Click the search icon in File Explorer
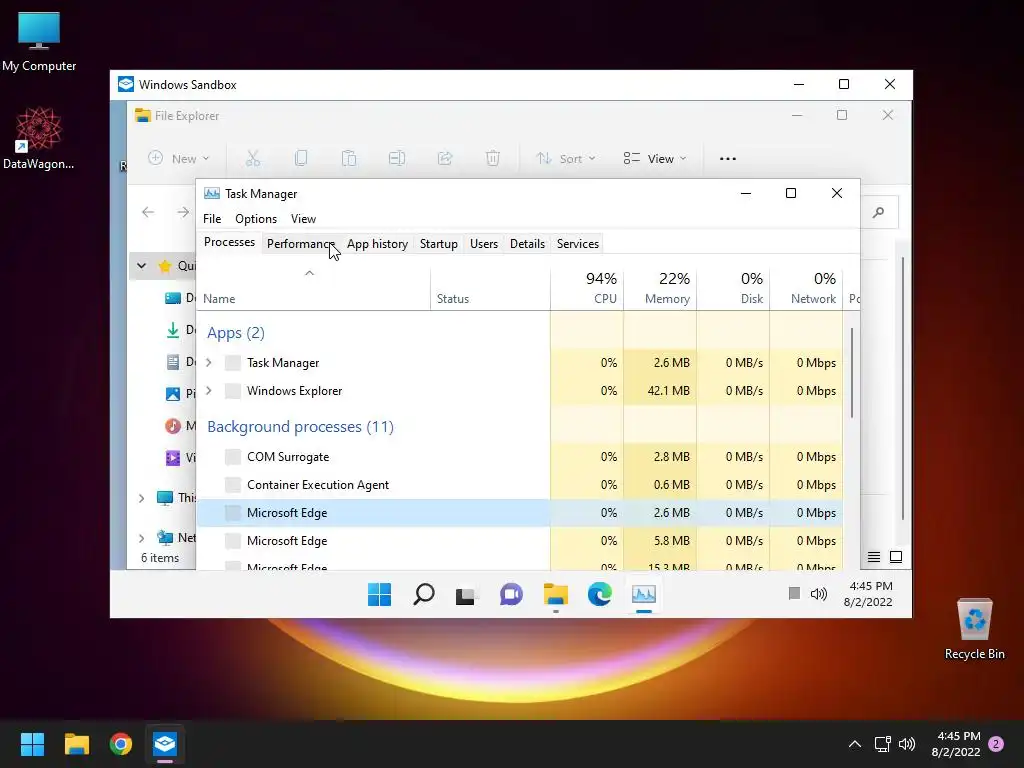 point(878,212)
